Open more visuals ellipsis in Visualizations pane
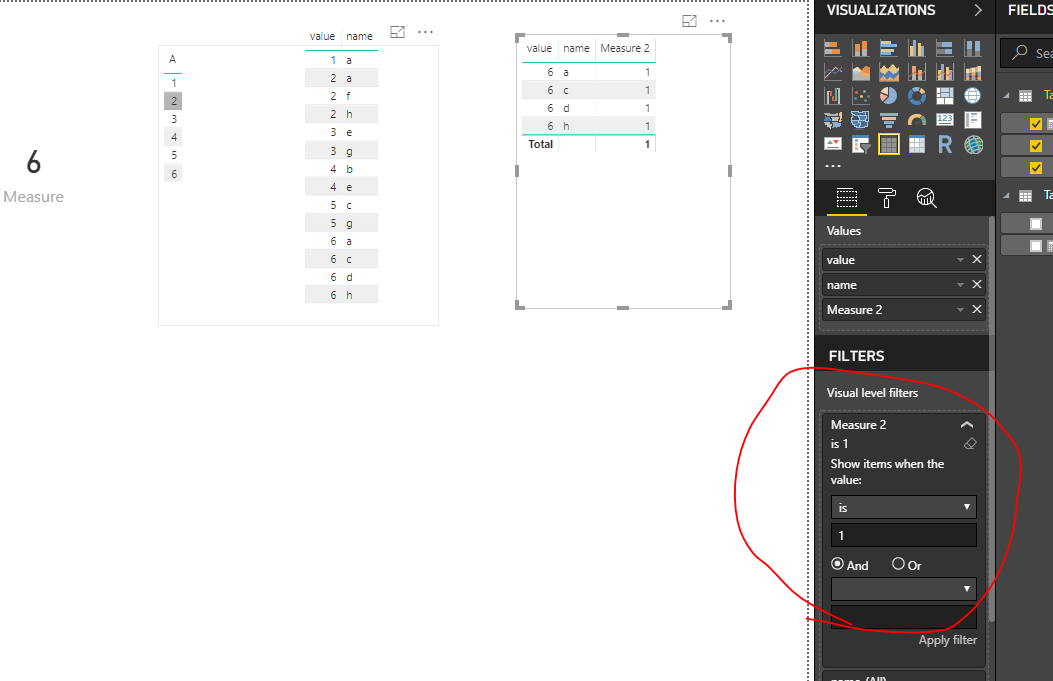1053x681 pixels. pyautogui.click(x=833, y=165)
